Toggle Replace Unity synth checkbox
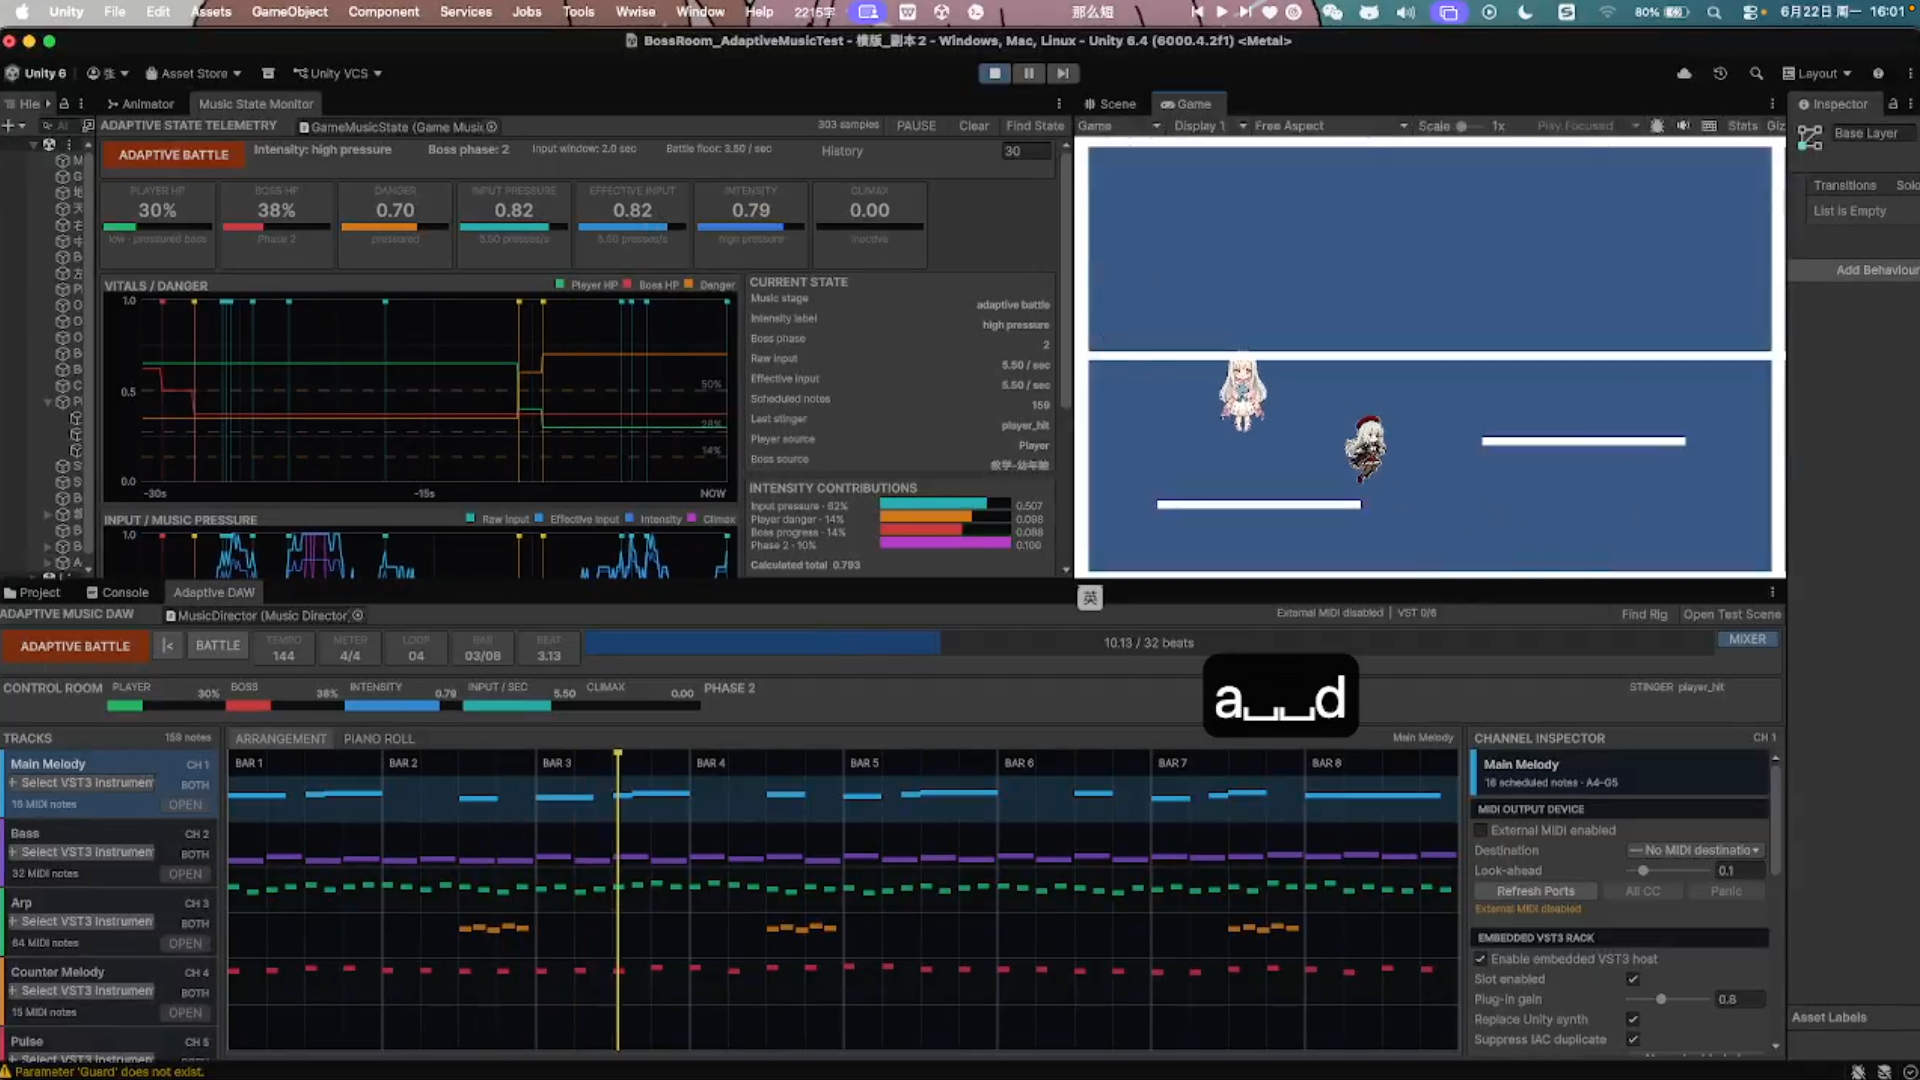 coord(1632,1019)
